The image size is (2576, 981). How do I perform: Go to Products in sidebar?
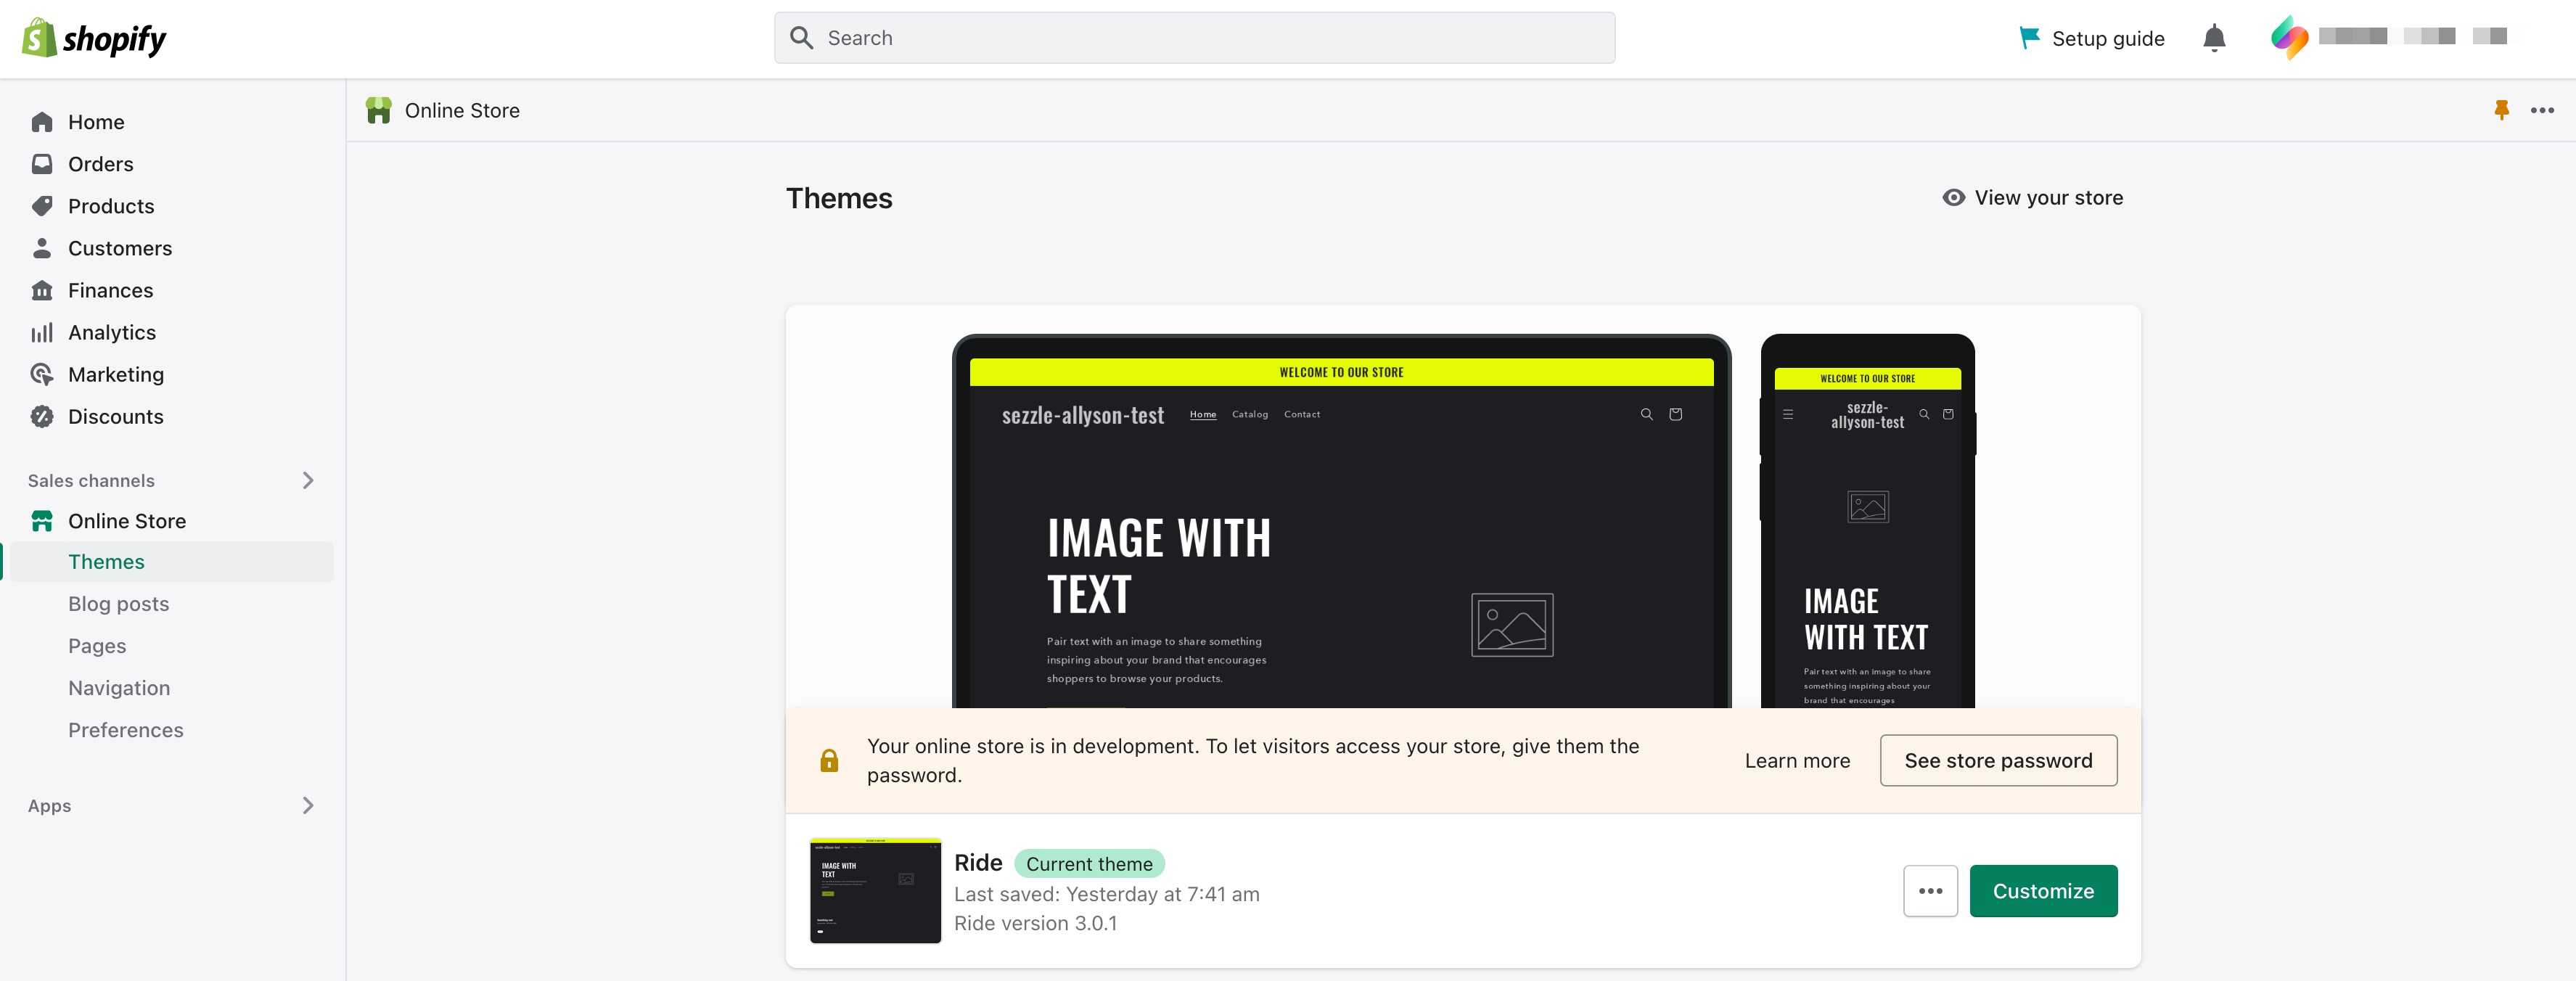(111, 206)
